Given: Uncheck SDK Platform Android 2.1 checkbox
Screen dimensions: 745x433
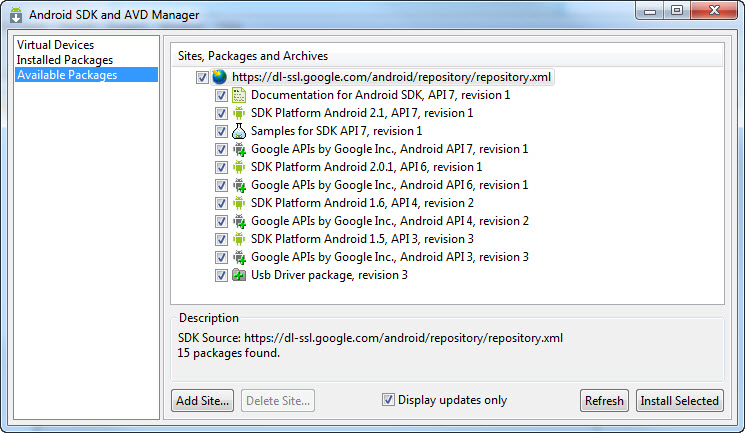Looking at the screenshot, I should (x=221, y=113).
